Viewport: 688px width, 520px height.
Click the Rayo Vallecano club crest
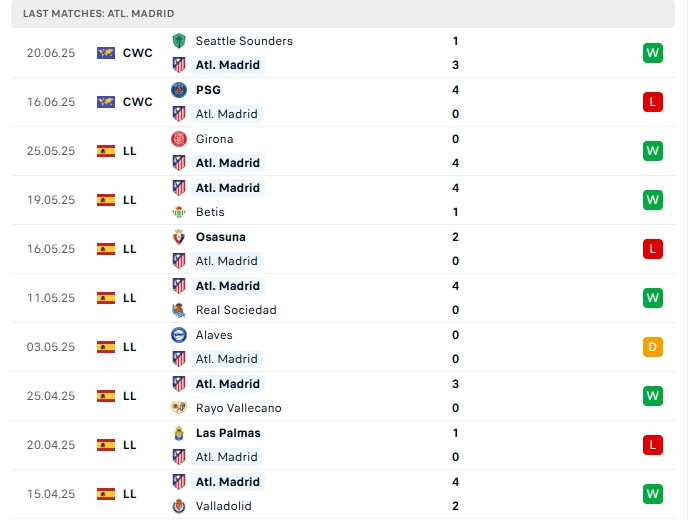coord(179,408)
